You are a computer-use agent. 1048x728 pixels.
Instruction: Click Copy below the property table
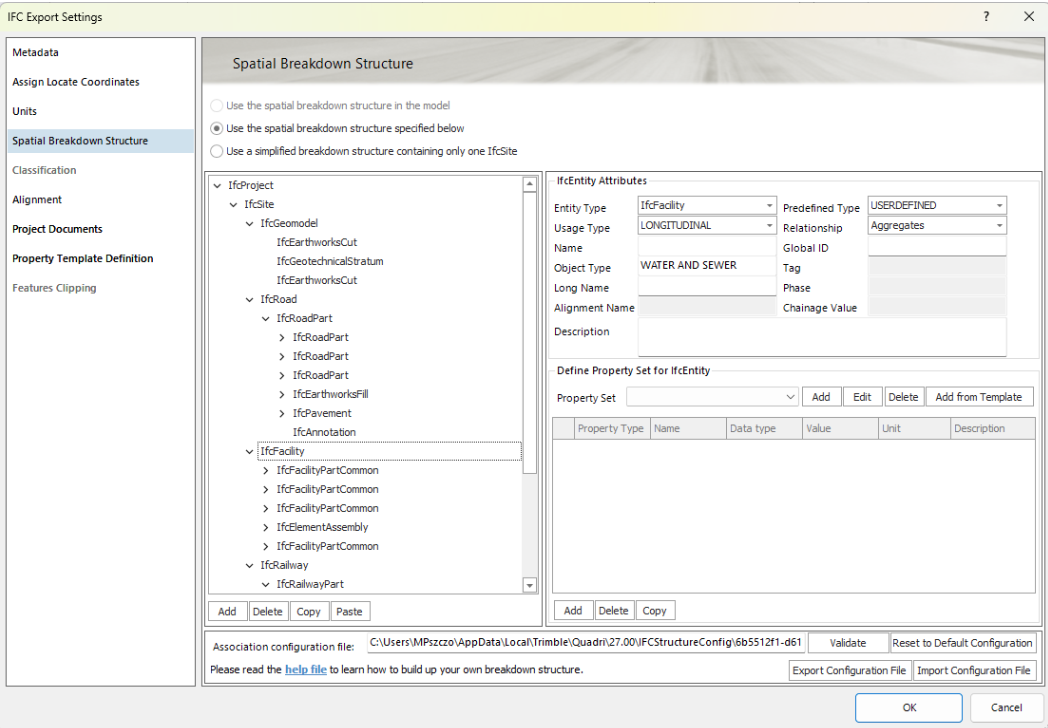[655, 610]
